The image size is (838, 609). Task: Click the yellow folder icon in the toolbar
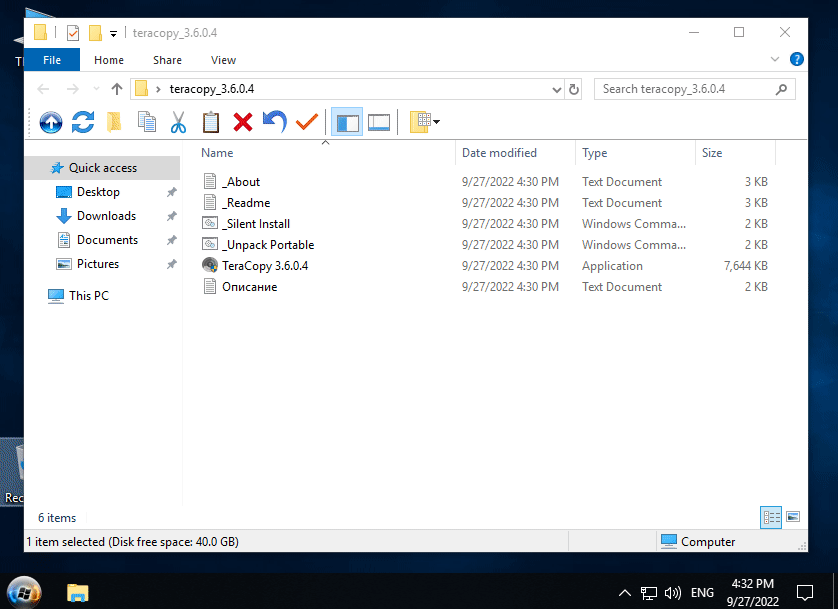coord(114,122)
